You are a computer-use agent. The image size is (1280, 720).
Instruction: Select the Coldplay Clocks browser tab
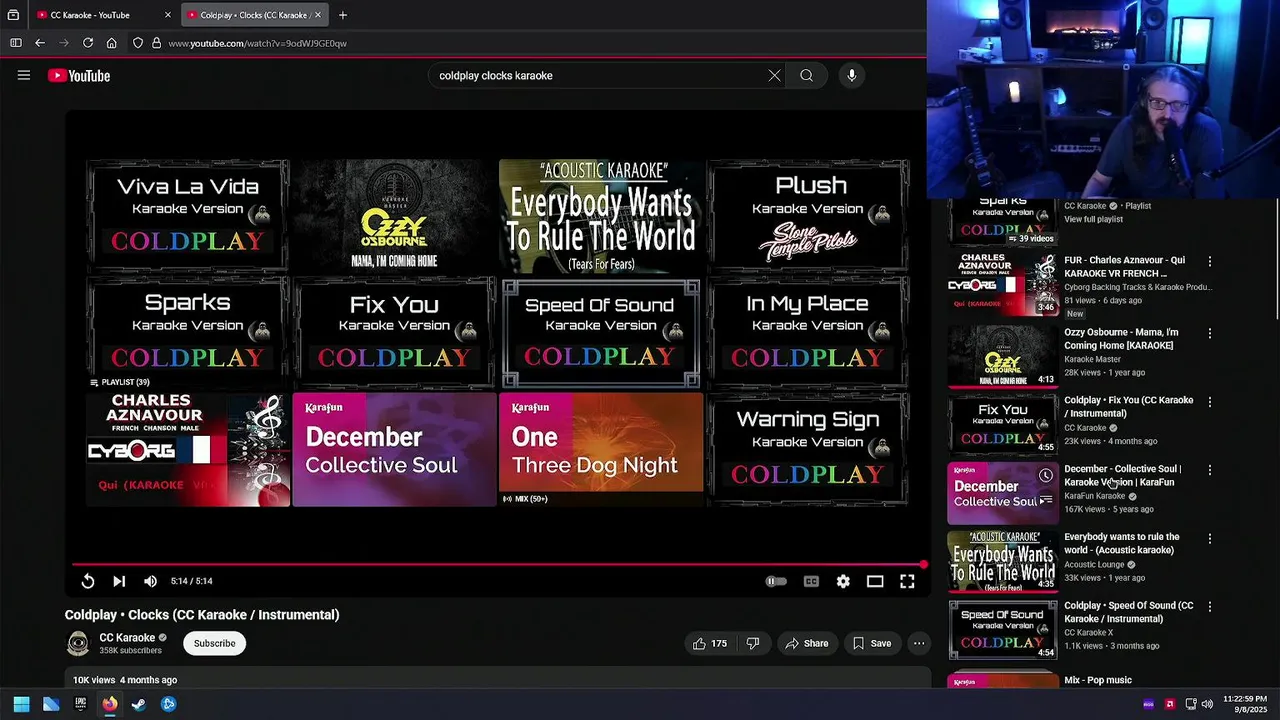[253, 15]
